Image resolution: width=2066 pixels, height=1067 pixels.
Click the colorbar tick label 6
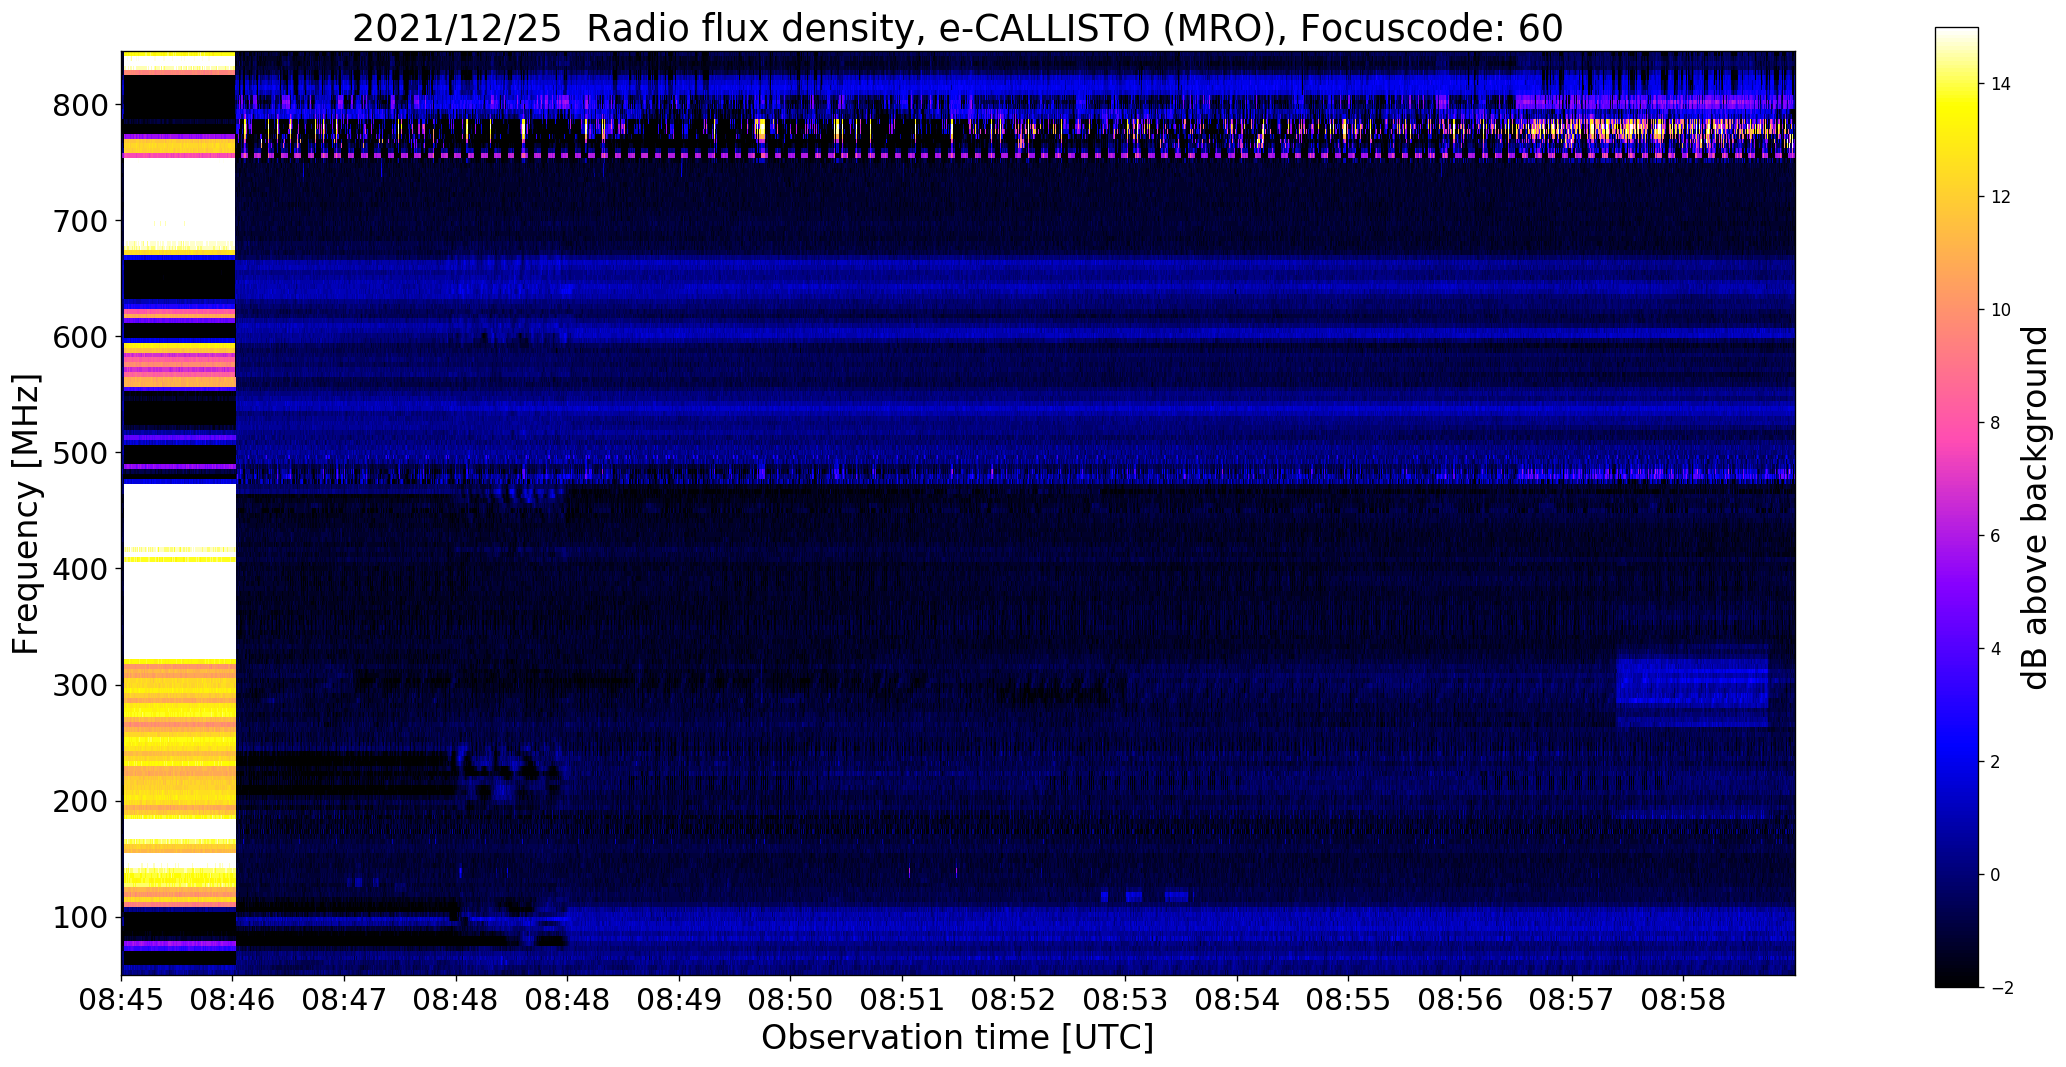coord(1995,536)
